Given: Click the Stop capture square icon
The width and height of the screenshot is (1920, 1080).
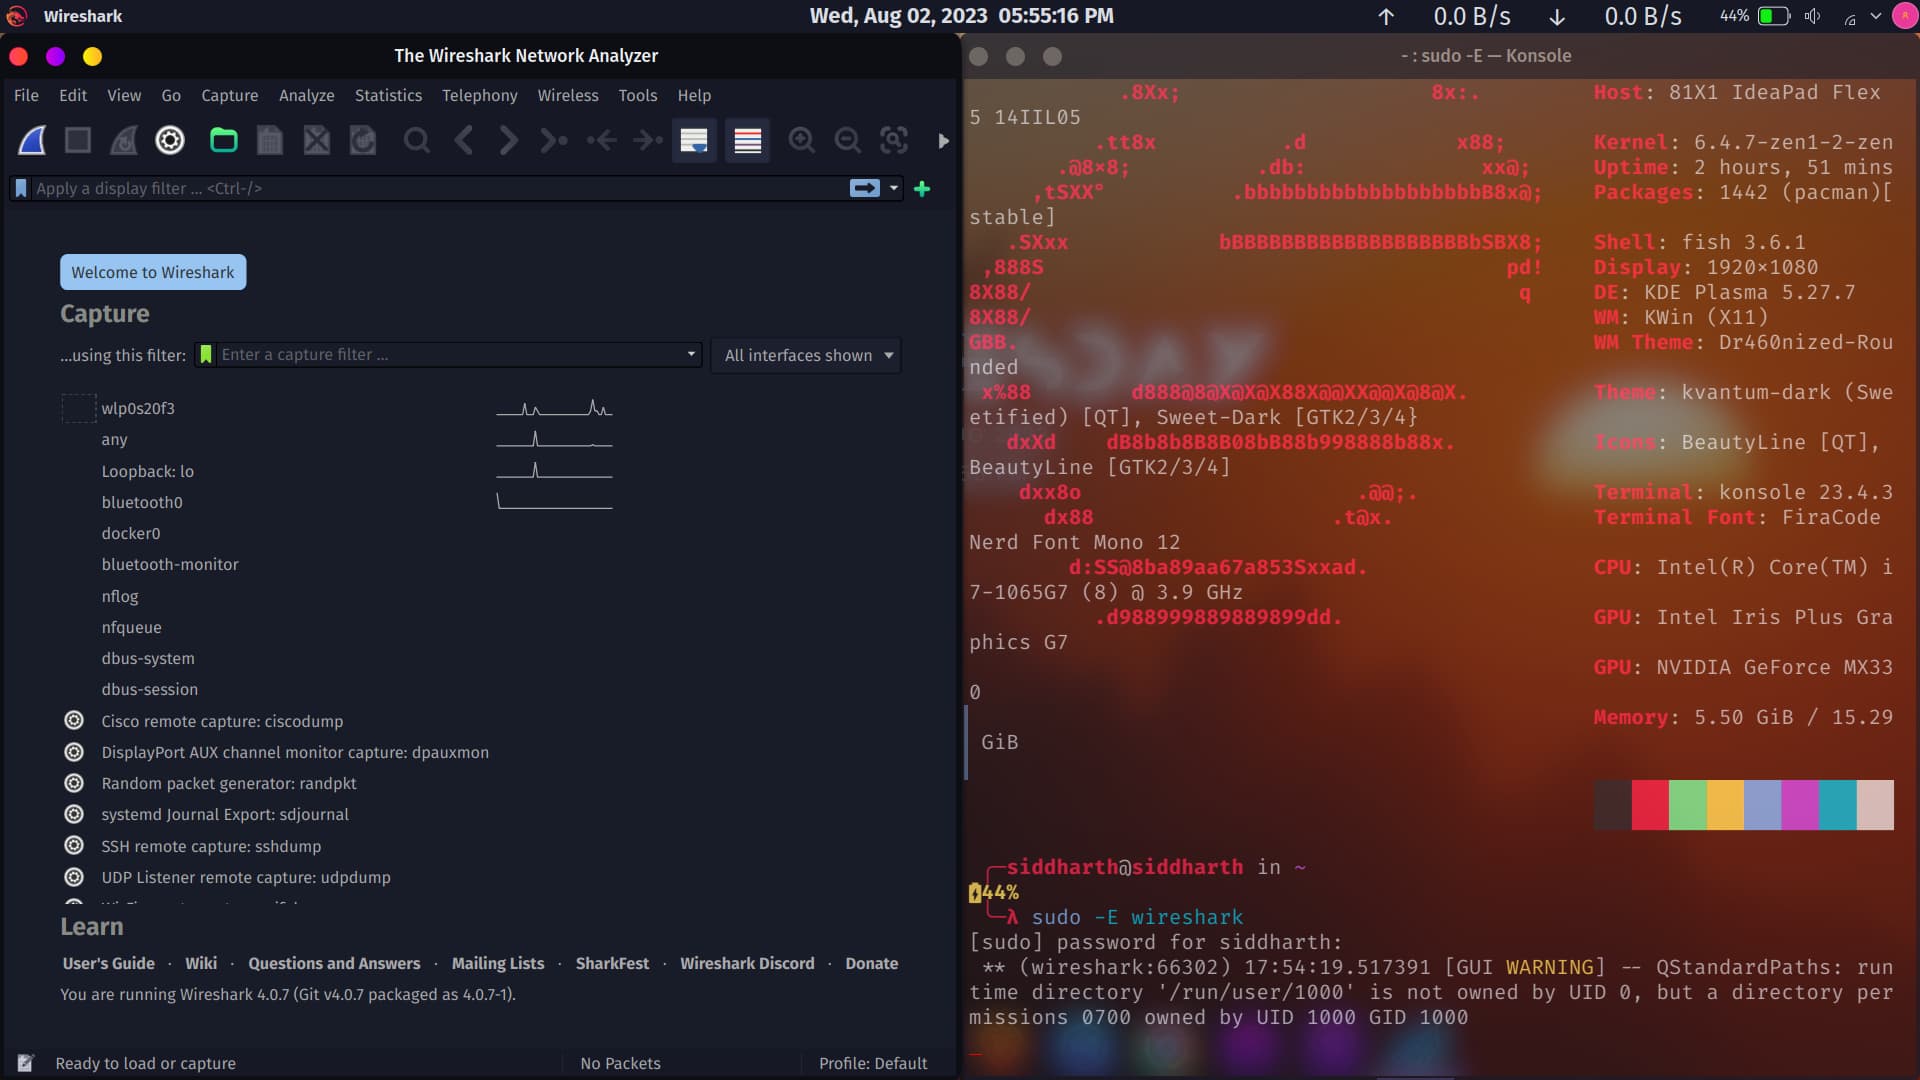Looking at the screenshot, I should tap(78, 141).
